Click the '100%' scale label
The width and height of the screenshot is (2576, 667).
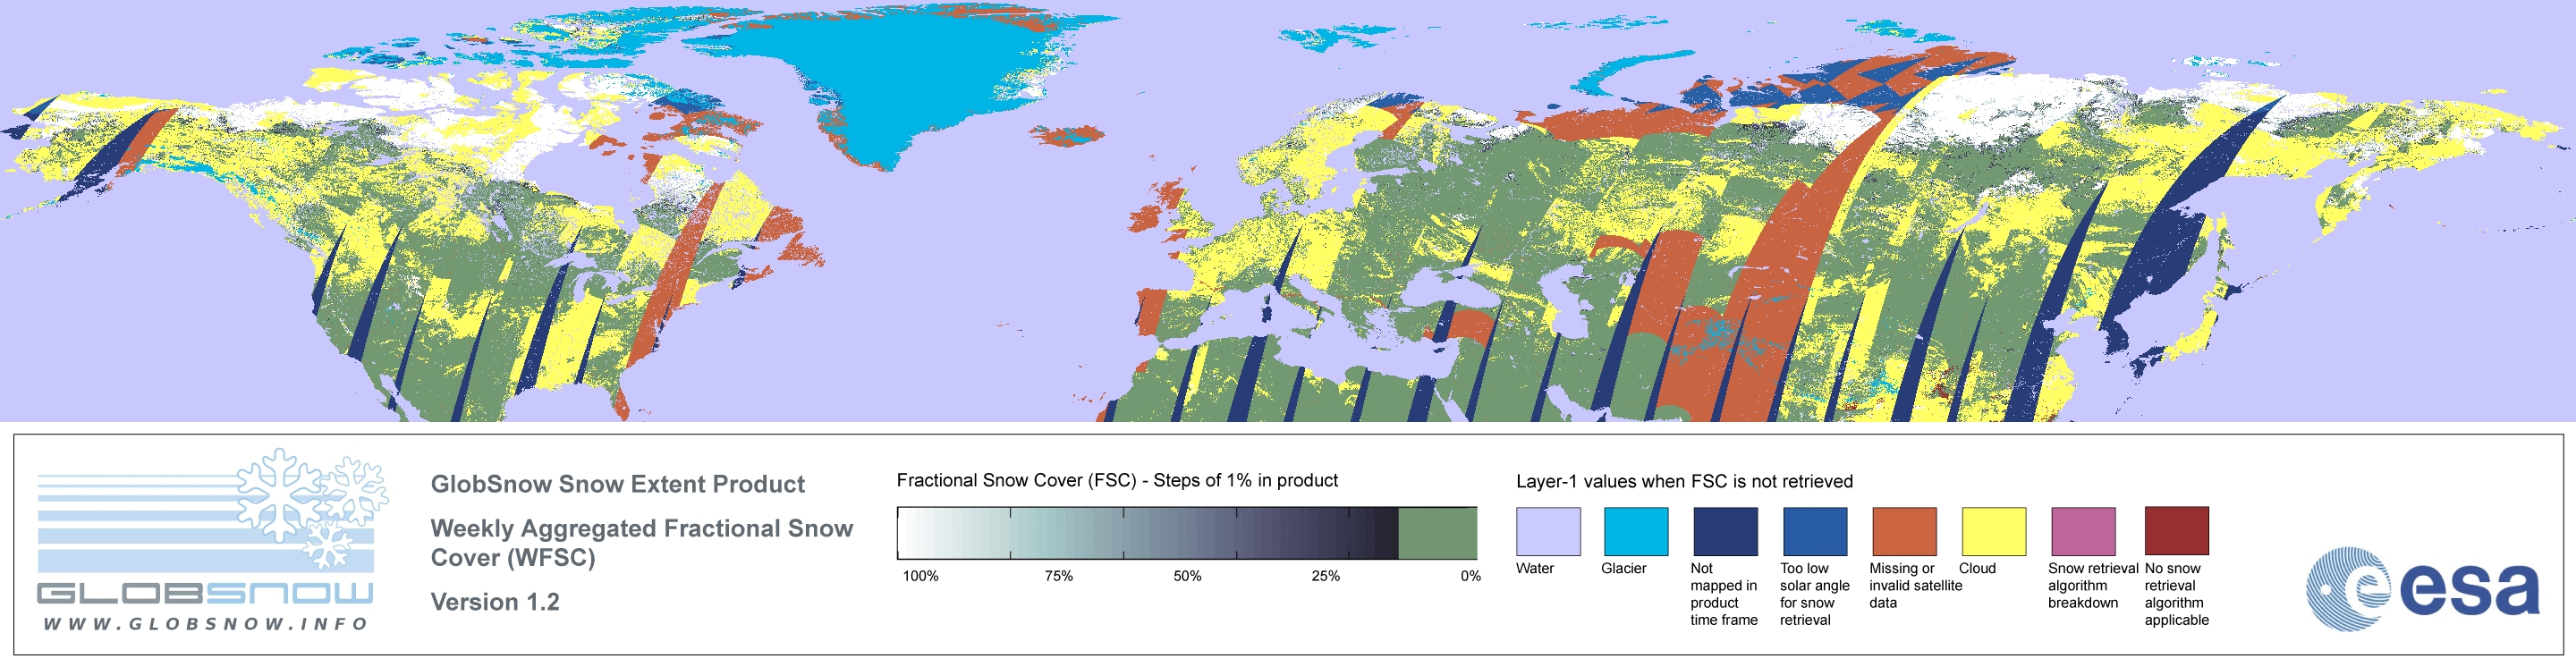tap(920, 576)
